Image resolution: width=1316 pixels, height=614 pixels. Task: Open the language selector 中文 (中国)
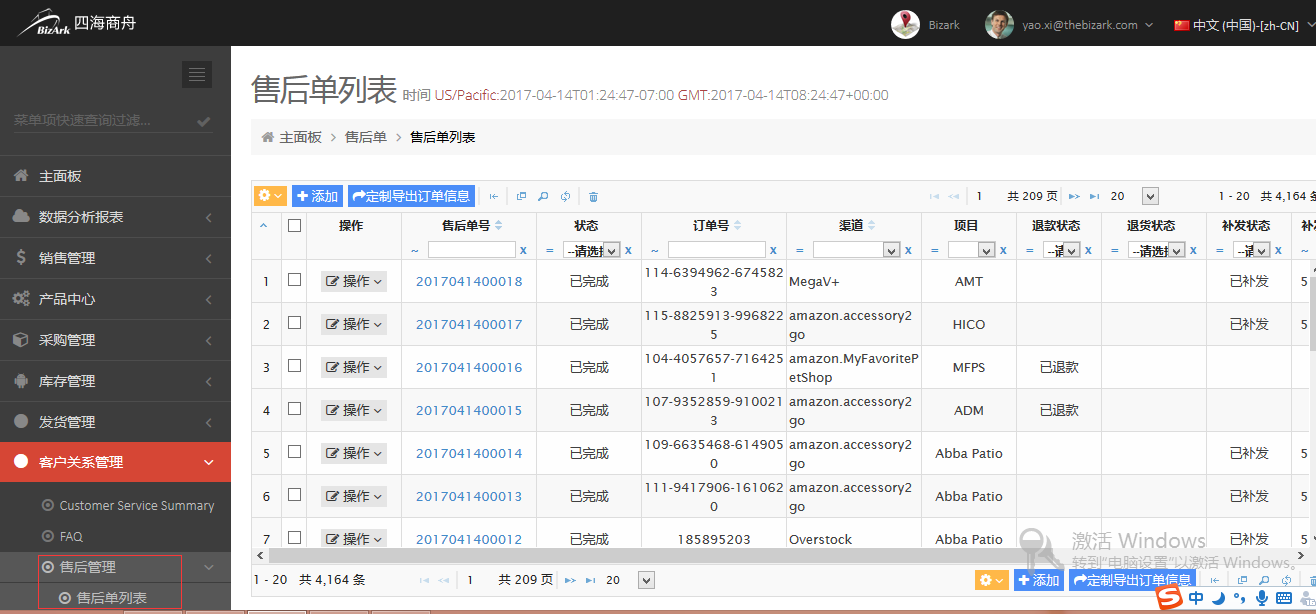(x=1244, y=25)
